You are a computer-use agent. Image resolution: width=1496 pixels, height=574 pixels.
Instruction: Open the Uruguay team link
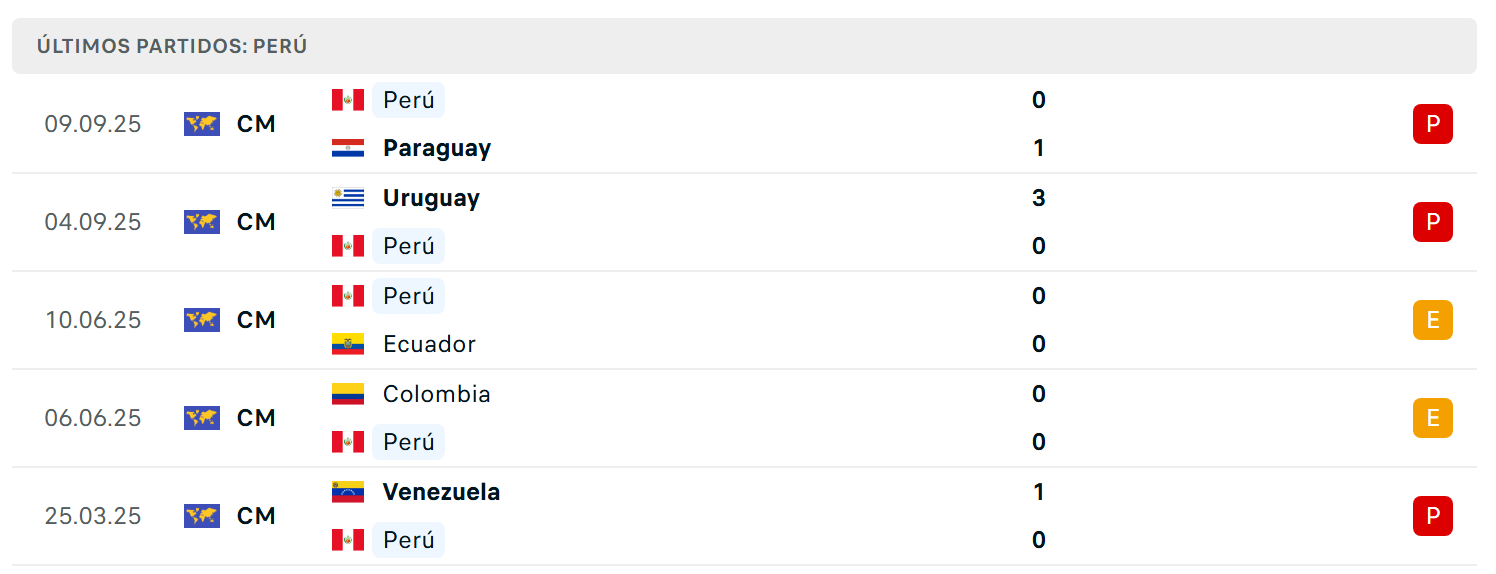tap(431, 198)
